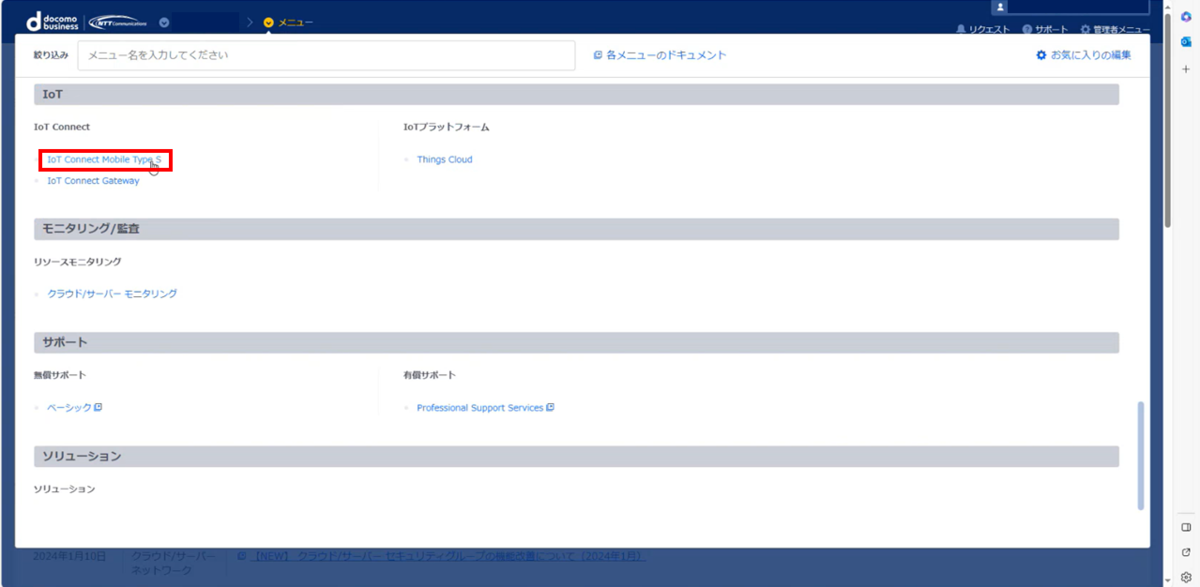This screenshot has height=587, width=1200.
Task: Click the モニタリング/監査 section header
Action: [x=576, y=229]
